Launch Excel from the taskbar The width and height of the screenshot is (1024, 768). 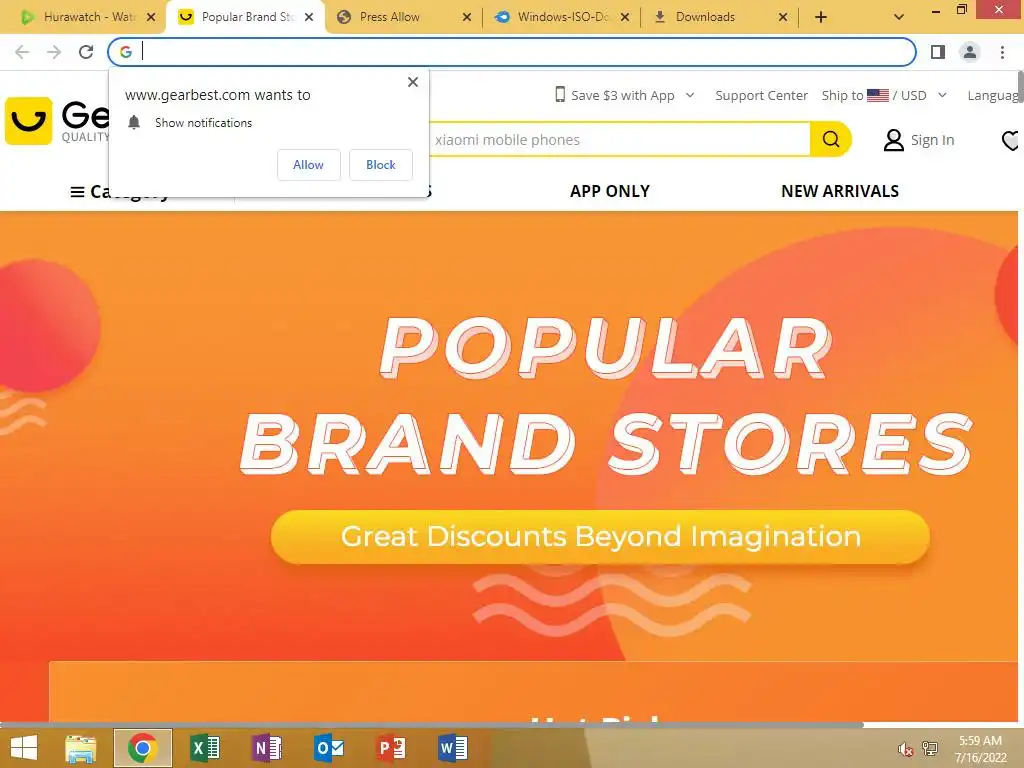pos(204,748)
